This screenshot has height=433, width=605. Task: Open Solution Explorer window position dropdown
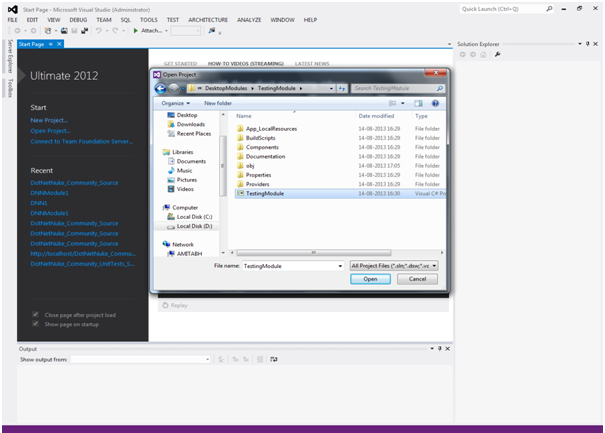[580, 44]
